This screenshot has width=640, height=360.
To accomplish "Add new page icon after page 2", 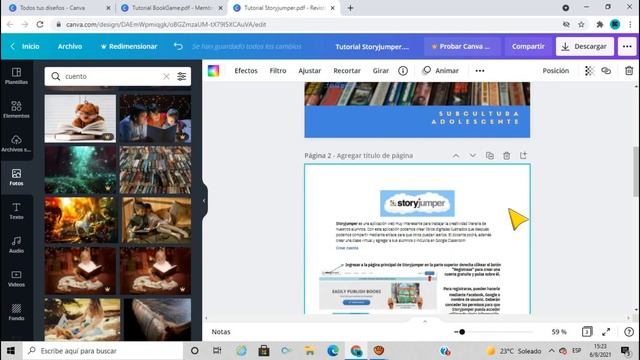I will pyautogui.click(x=523, y=156).
